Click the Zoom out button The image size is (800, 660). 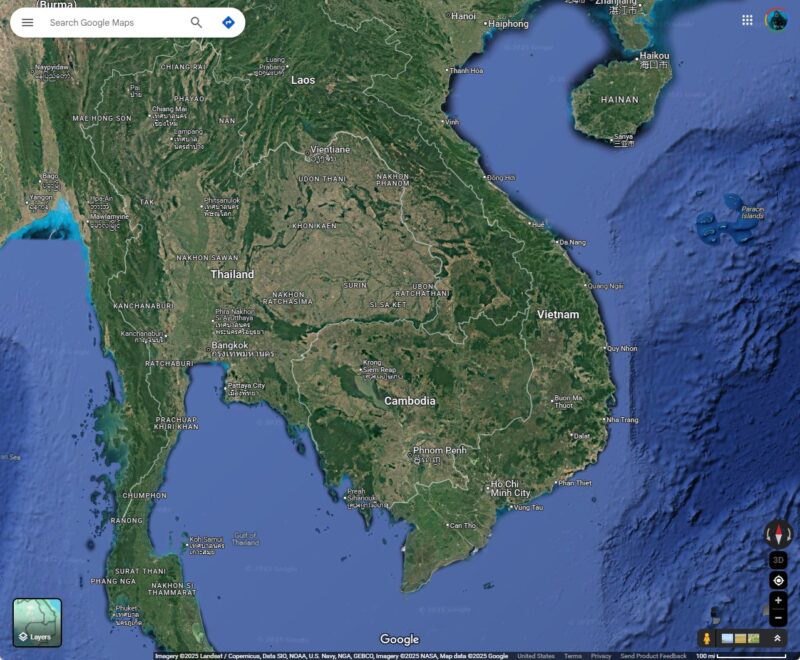pos(778,619)
